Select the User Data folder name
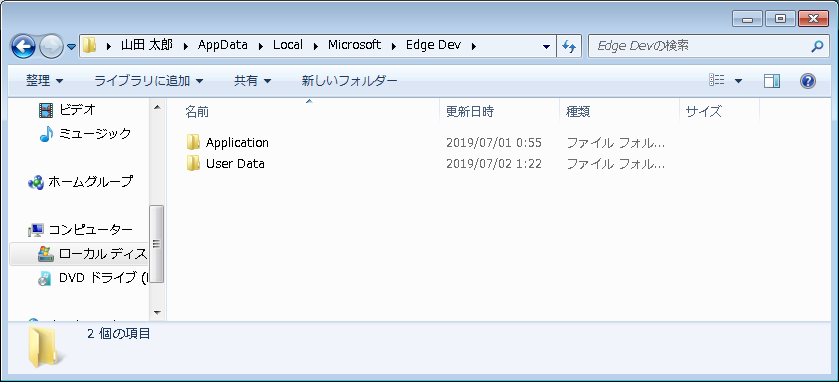Viewport: 839px width, 382px height. coord(235,164)
